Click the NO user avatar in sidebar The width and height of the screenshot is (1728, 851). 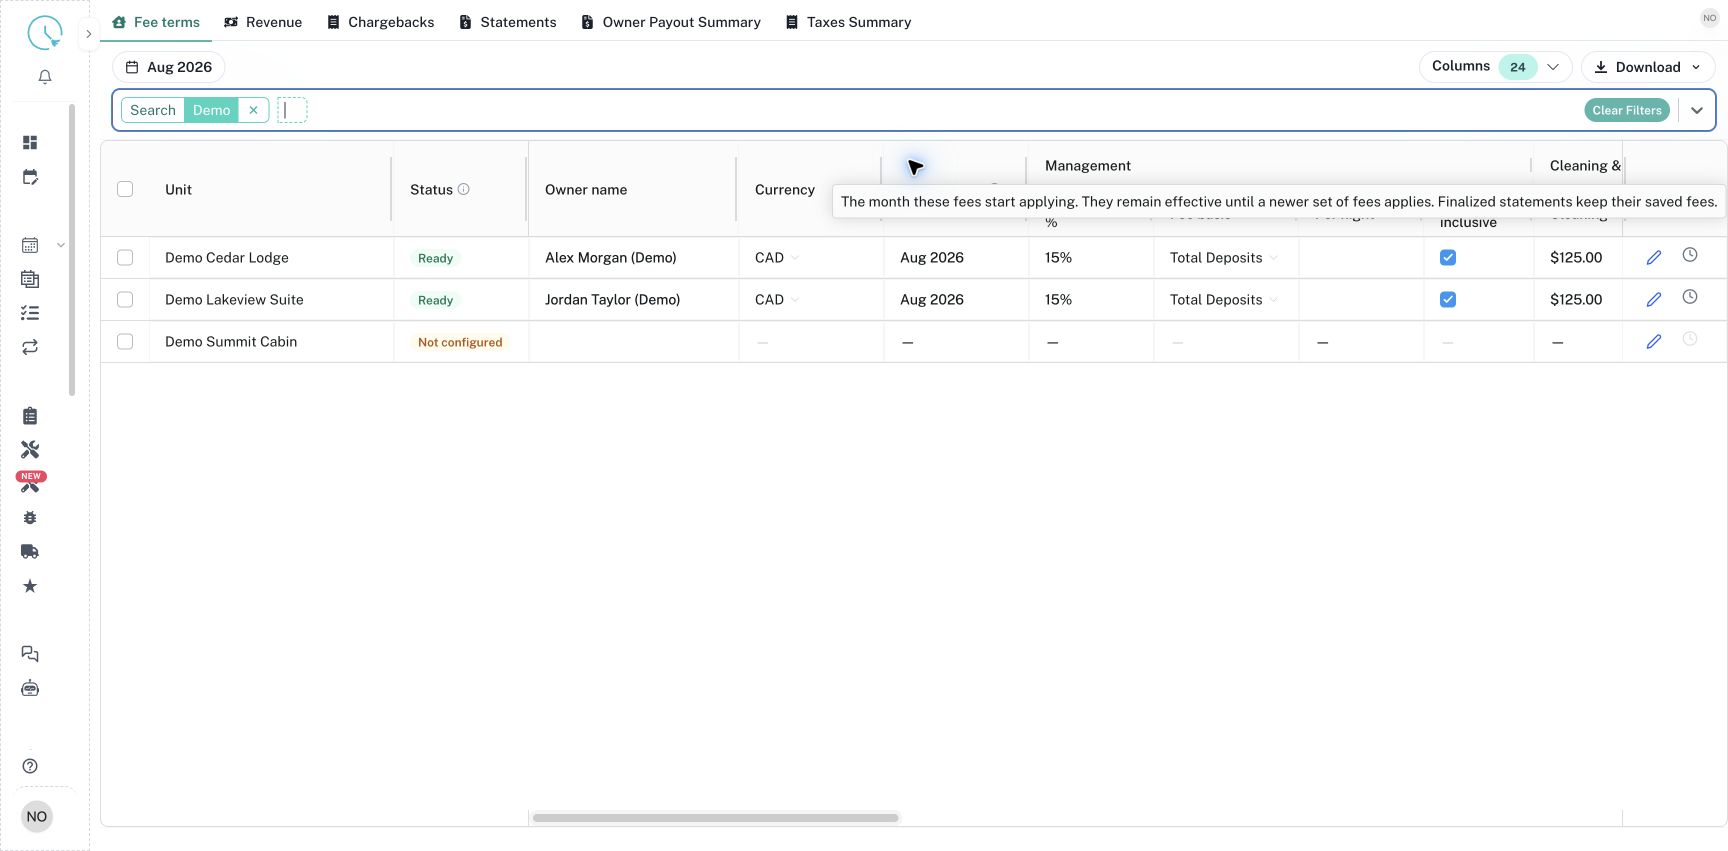click(x=37, y=817)
